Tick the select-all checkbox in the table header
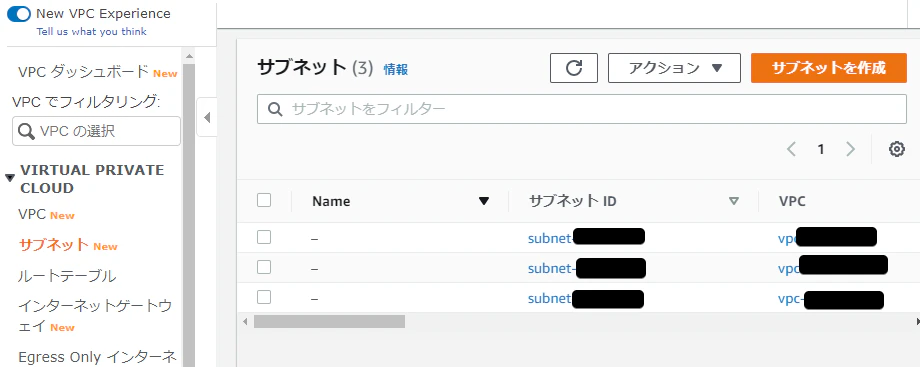 [264, 200]
